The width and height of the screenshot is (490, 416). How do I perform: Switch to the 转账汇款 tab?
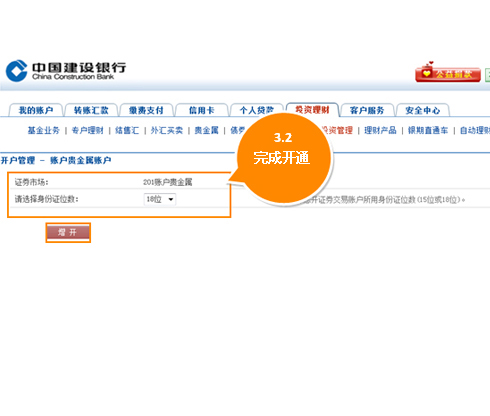(x=91, y=110)
